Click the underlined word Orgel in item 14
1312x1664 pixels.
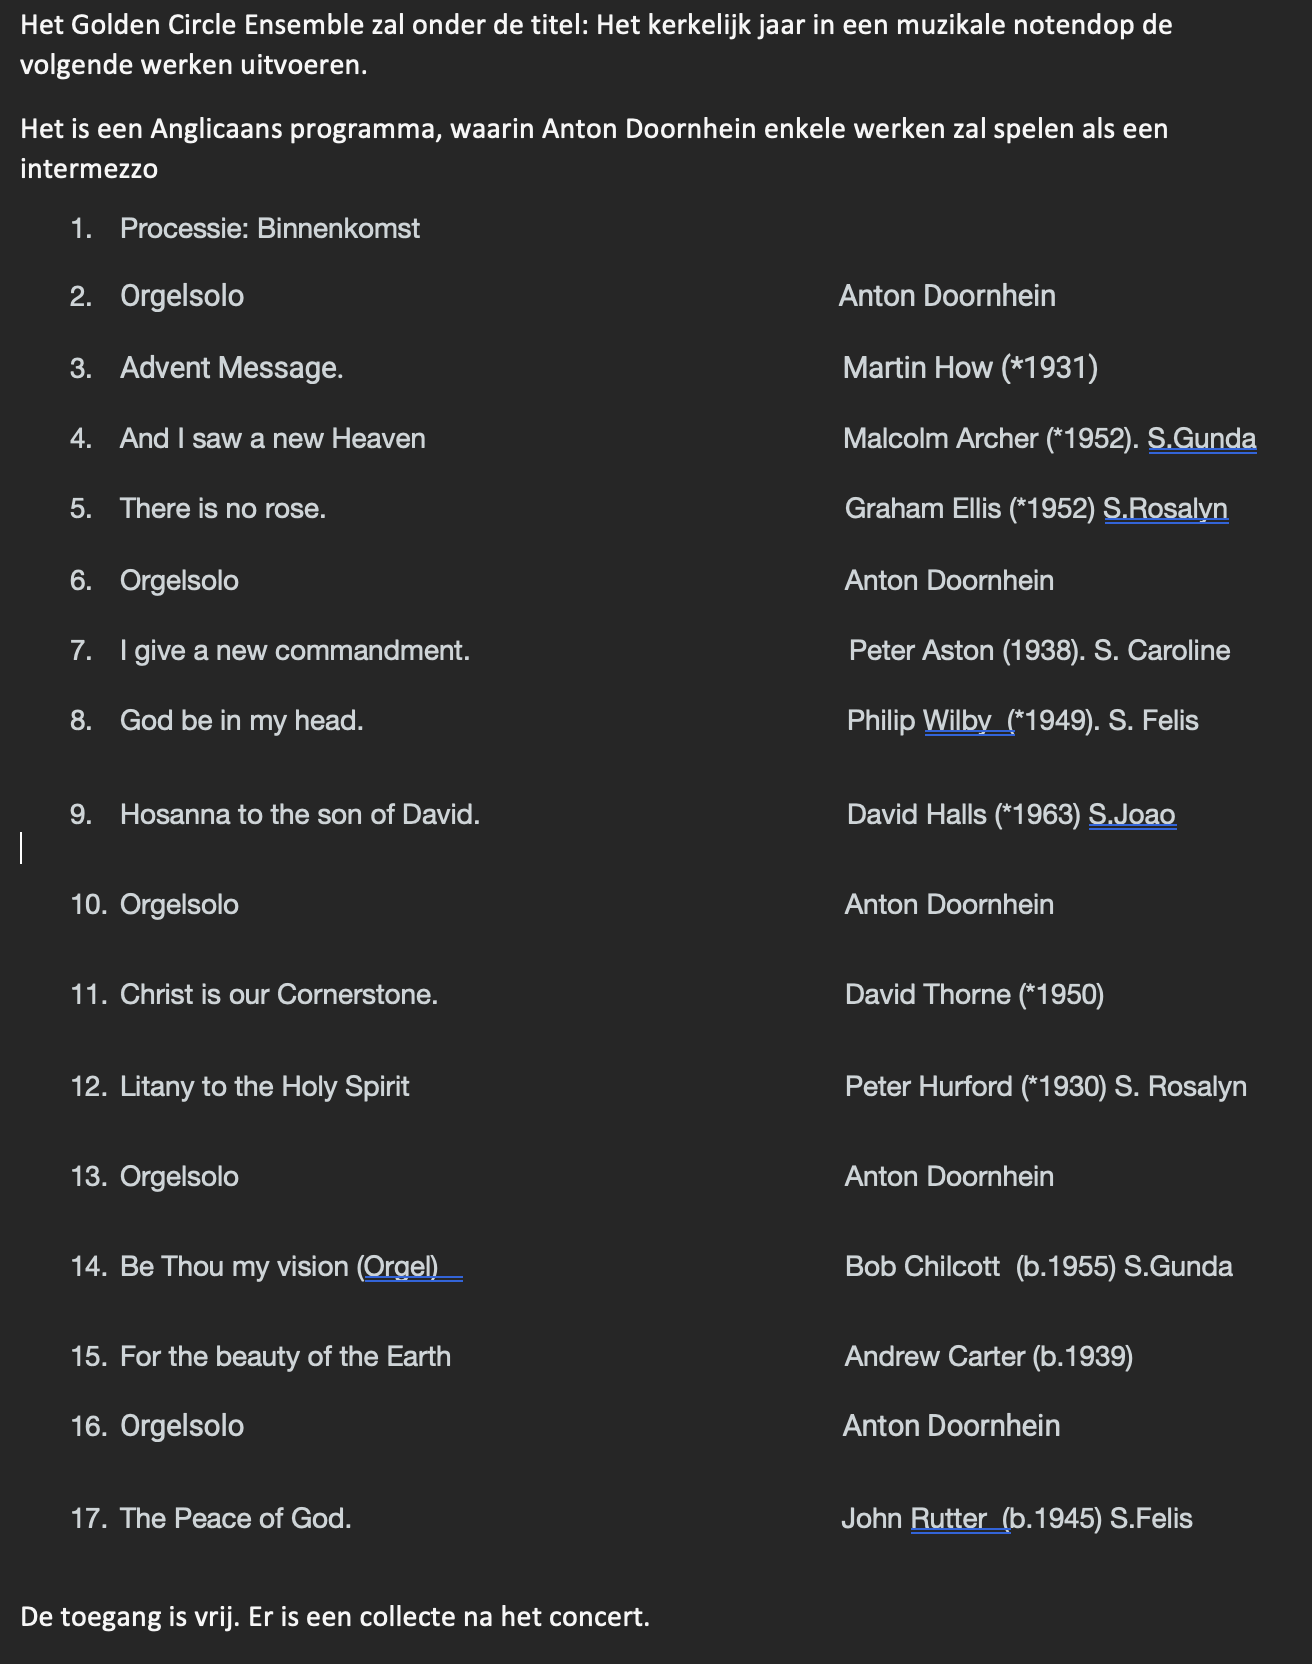point(401,1266)
